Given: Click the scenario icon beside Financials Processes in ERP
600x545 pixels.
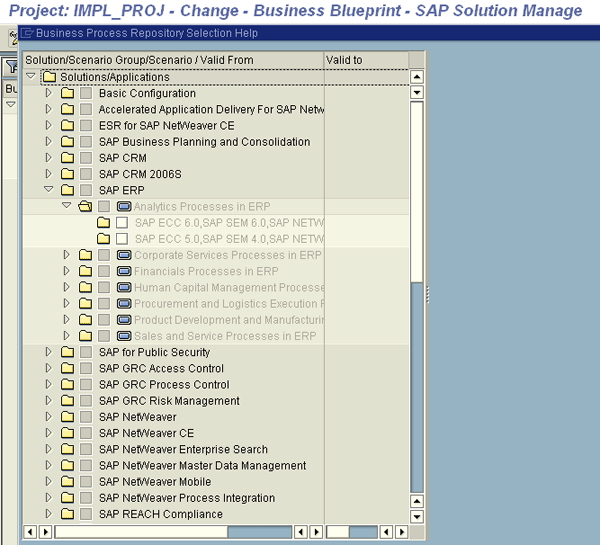Looking at the screenshot, I should (124, 271).
